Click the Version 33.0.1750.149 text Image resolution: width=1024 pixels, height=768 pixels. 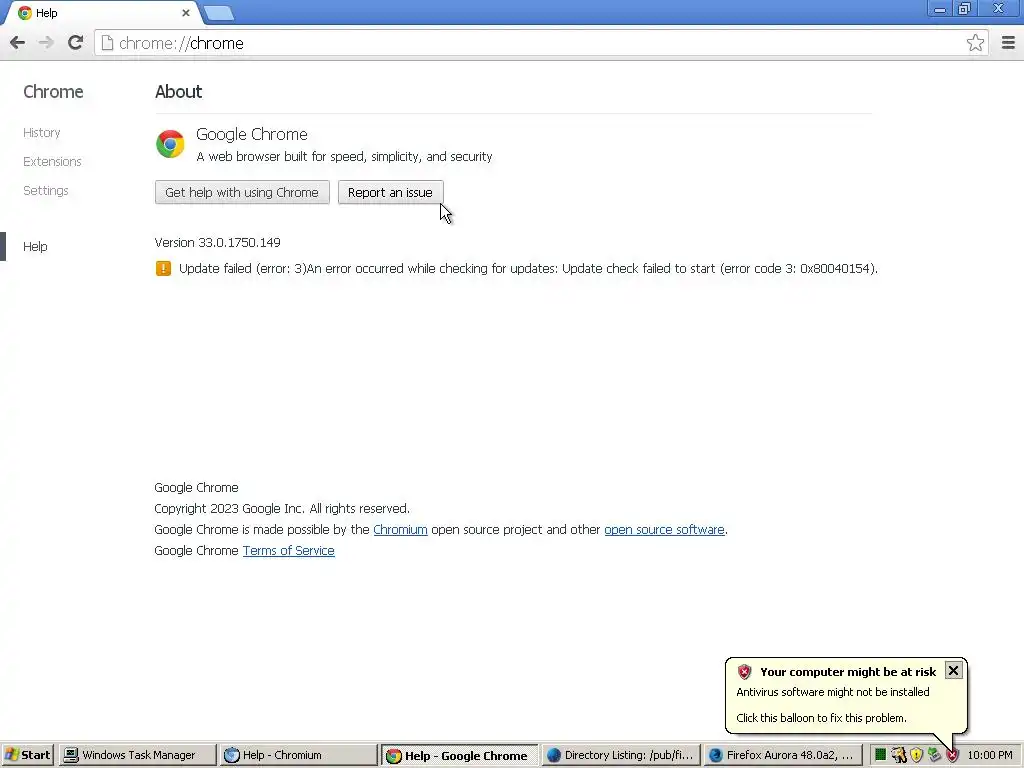click(217, 242)
